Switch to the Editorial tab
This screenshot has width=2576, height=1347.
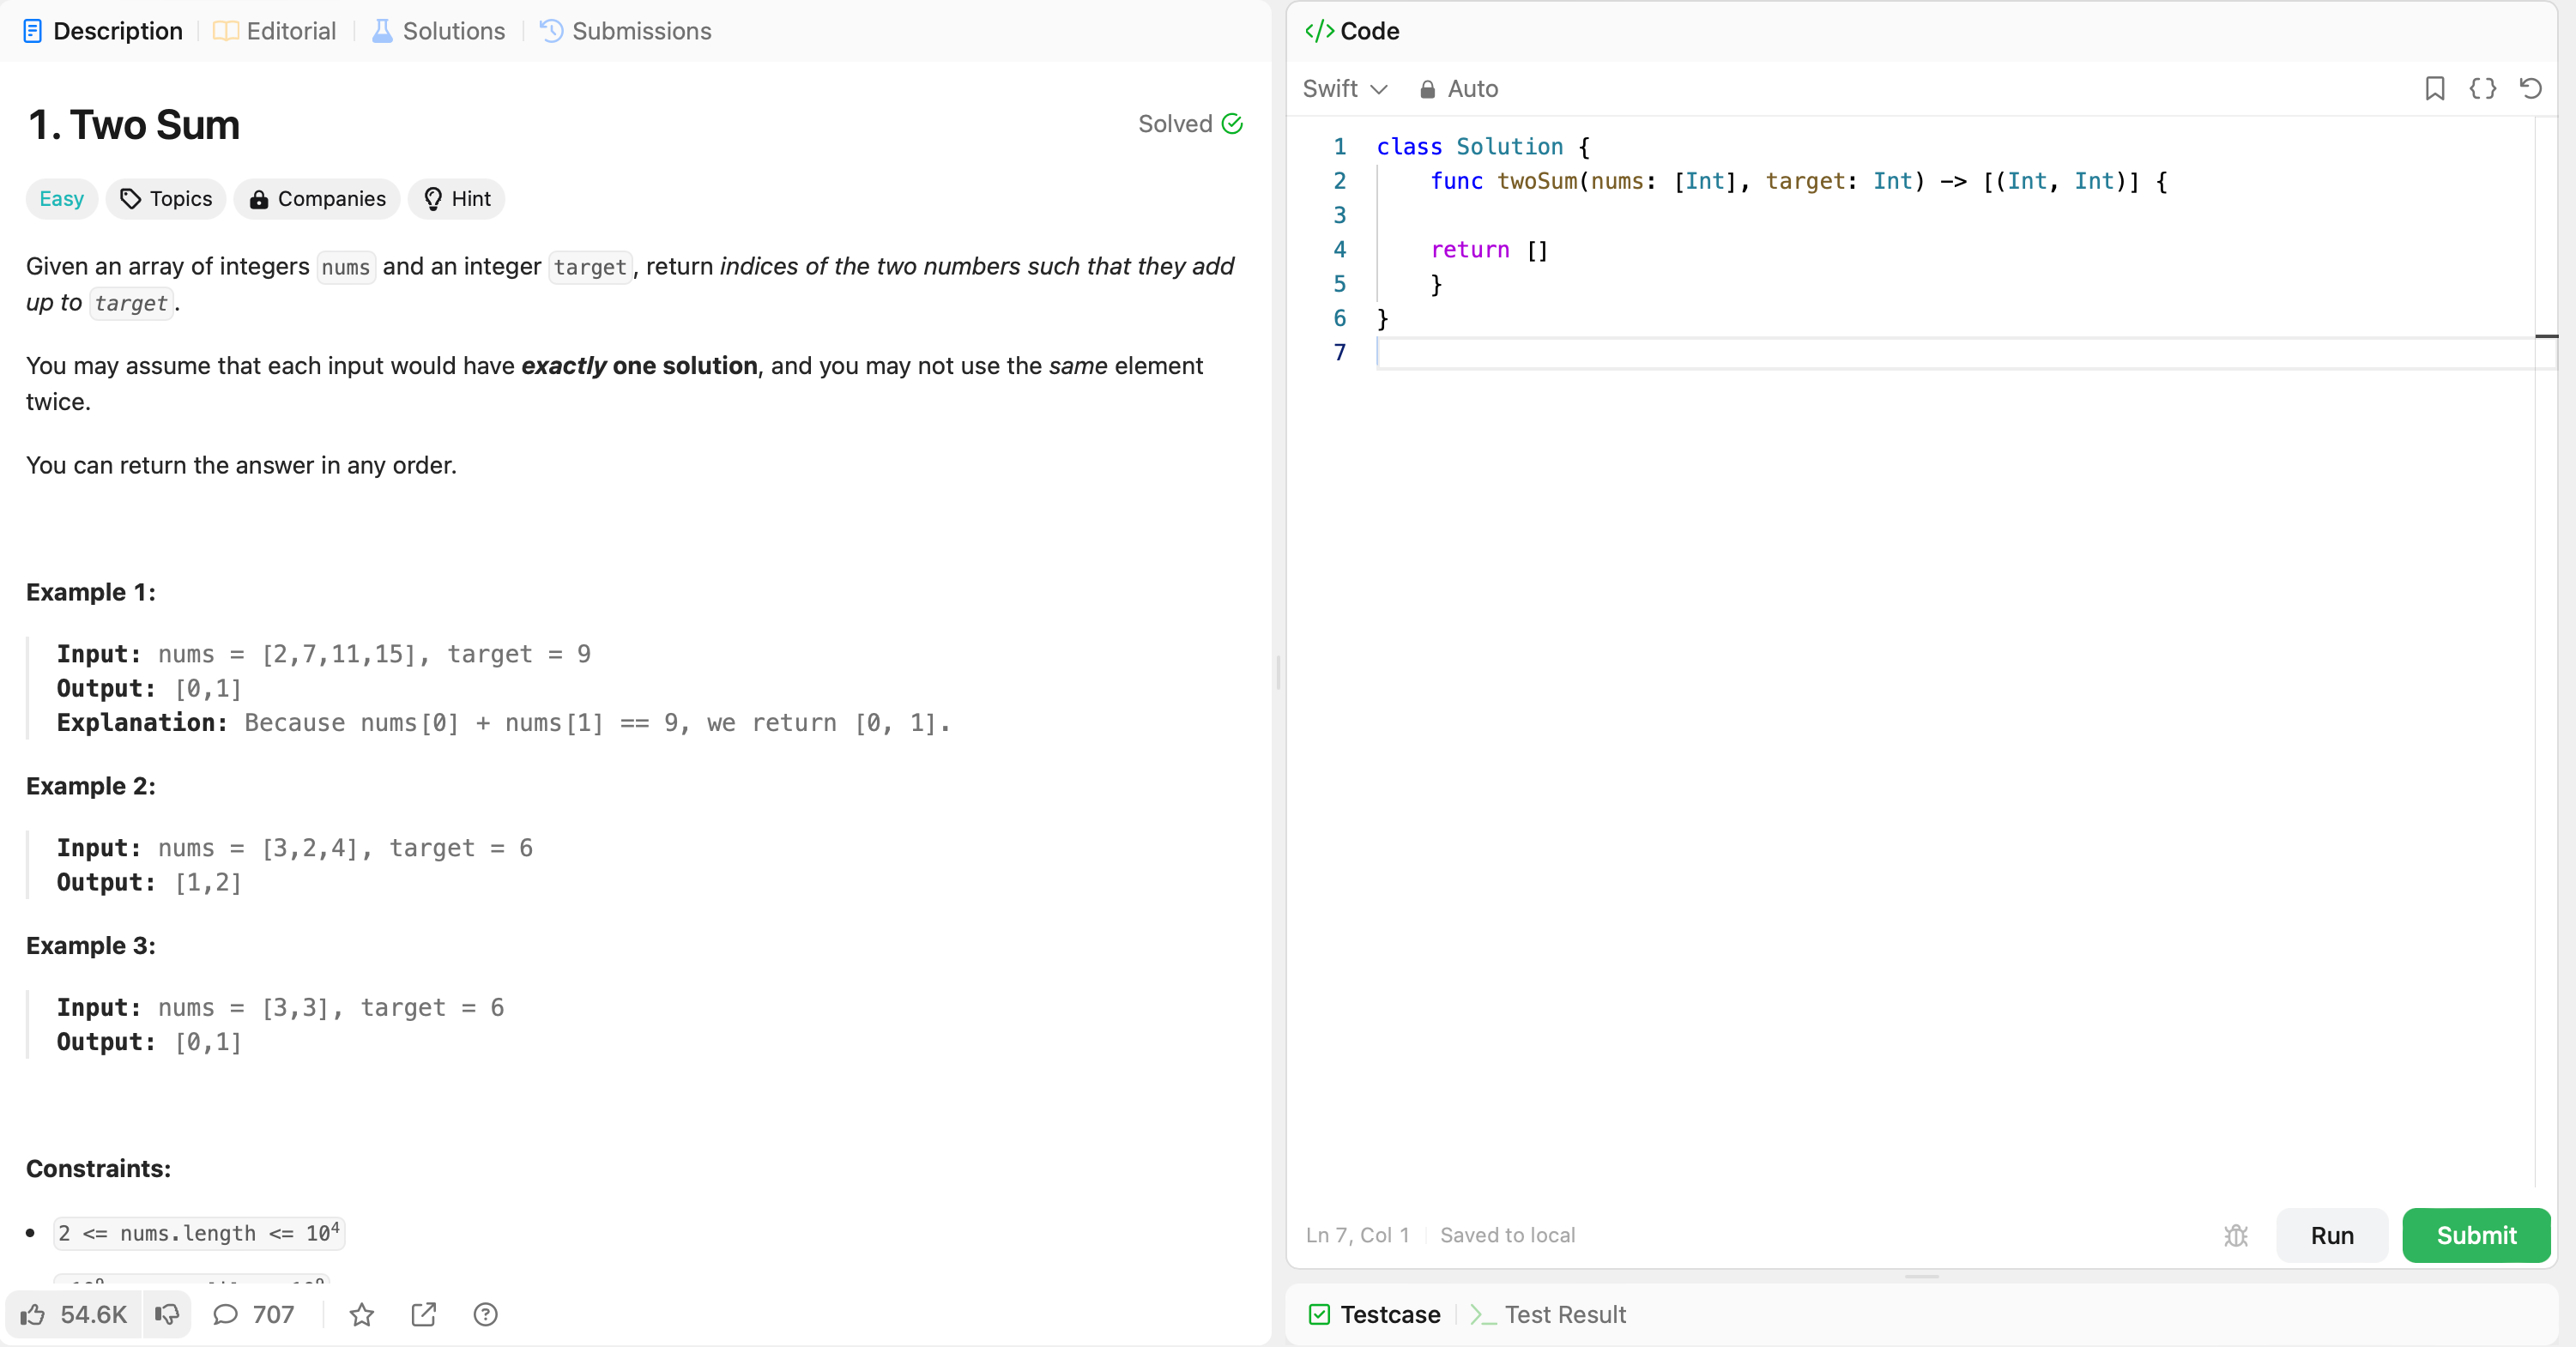coord(274,31)
